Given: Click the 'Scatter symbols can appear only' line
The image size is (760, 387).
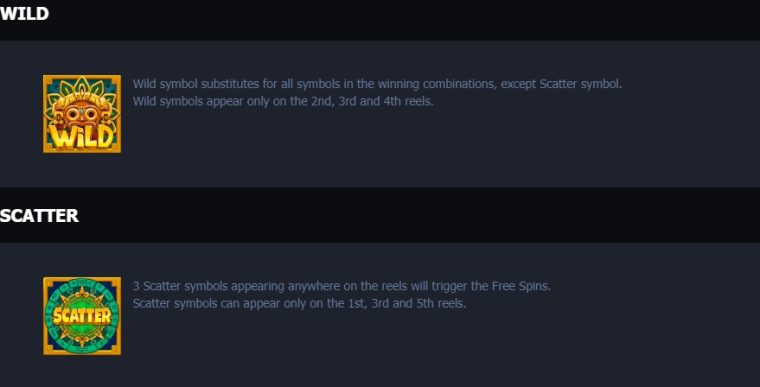Looking at the screenshot, I should point(299,304).
